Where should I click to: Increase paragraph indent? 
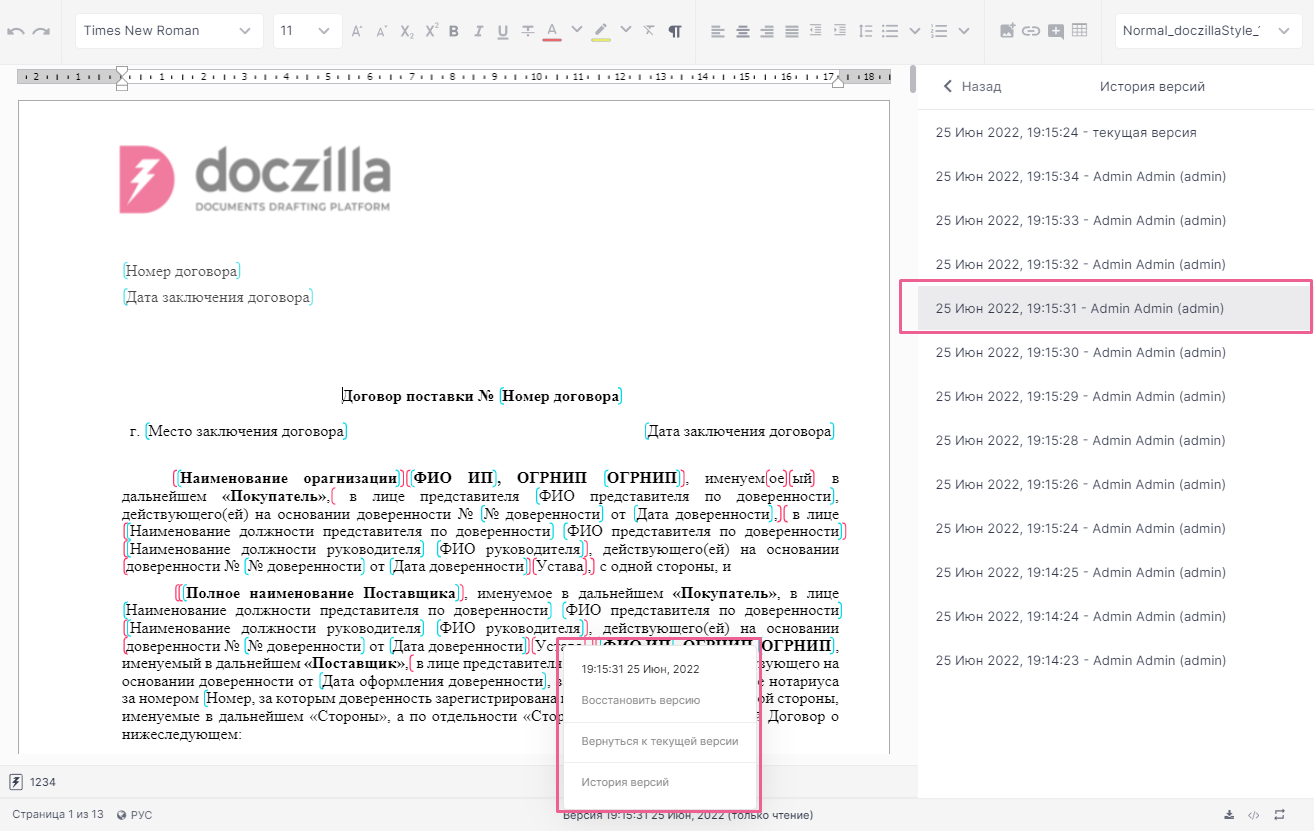[840, 31]
